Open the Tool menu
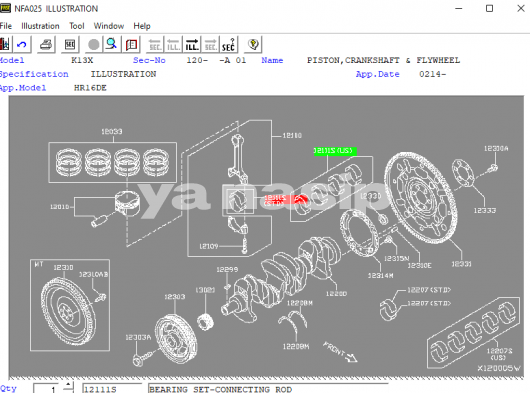The height and width of the screenshot is (393, 530). (x=77, y=26)
